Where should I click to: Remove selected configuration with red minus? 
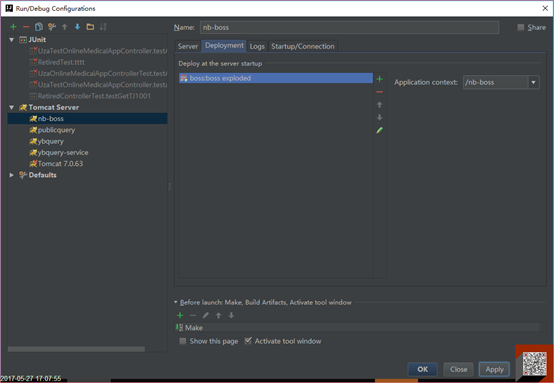[x=26, y=27]
